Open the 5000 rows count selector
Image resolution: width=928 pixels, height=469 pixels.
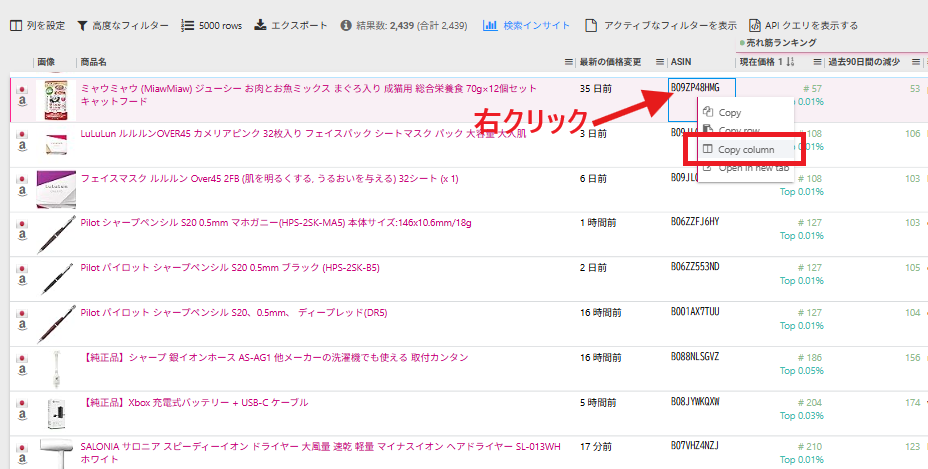[210, 24]
